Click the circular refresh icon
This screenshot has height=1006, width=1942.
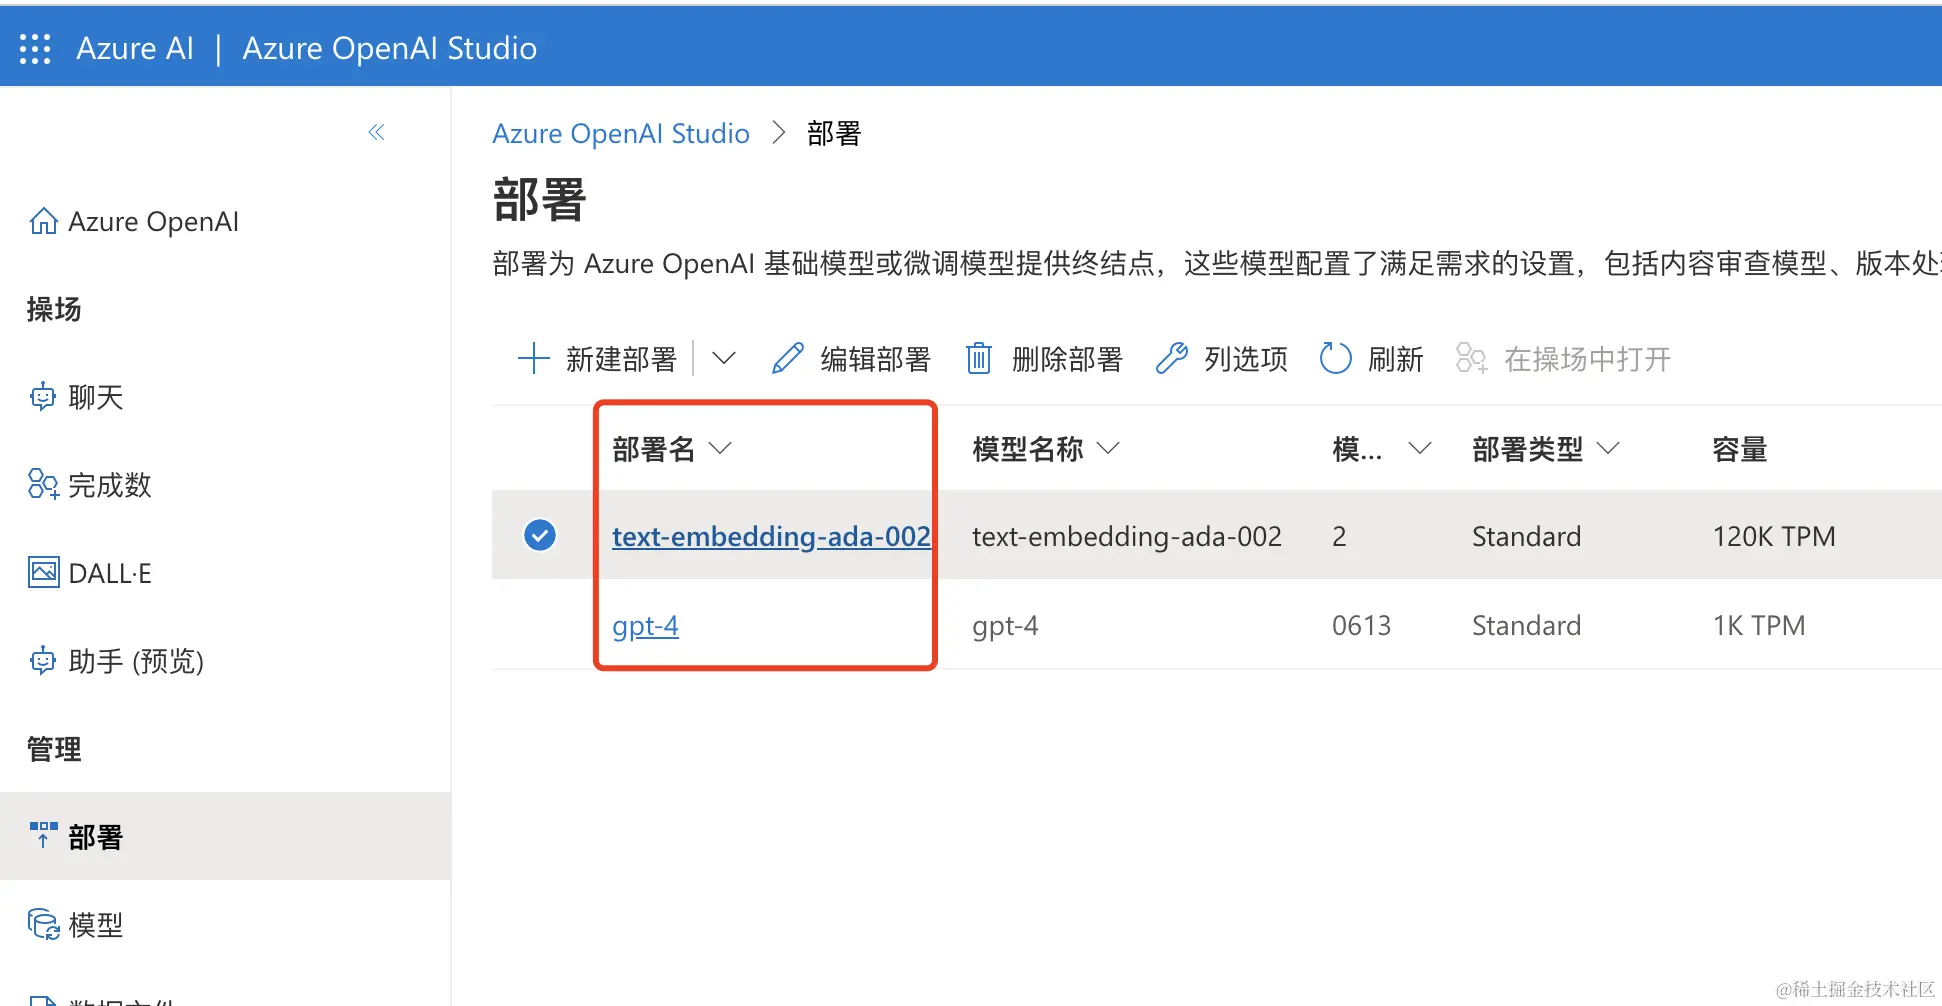point(1335,358)
